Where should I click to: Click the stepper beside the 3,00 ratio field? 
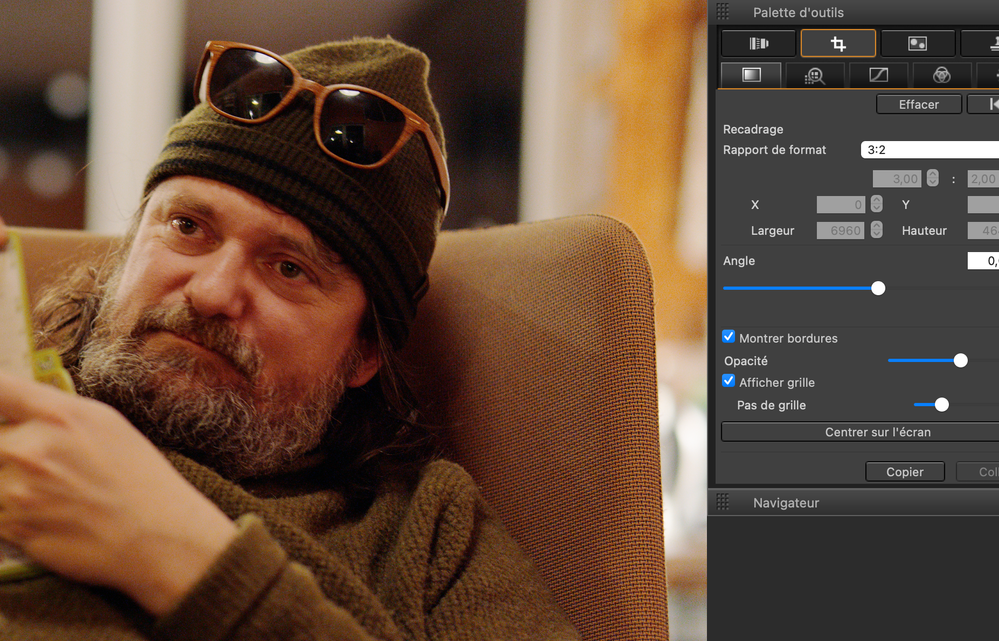pos(932,178)
